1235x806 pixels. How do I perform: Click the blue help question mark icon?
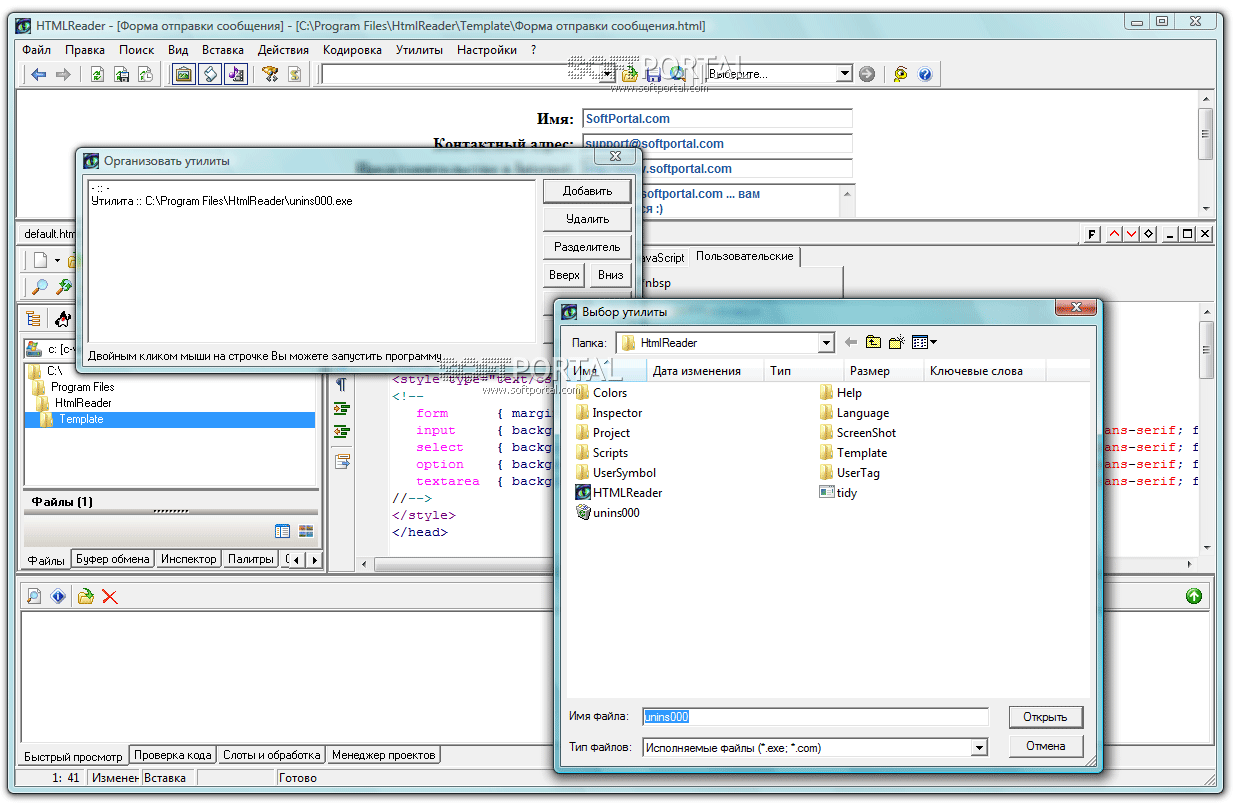click(925, 74)
